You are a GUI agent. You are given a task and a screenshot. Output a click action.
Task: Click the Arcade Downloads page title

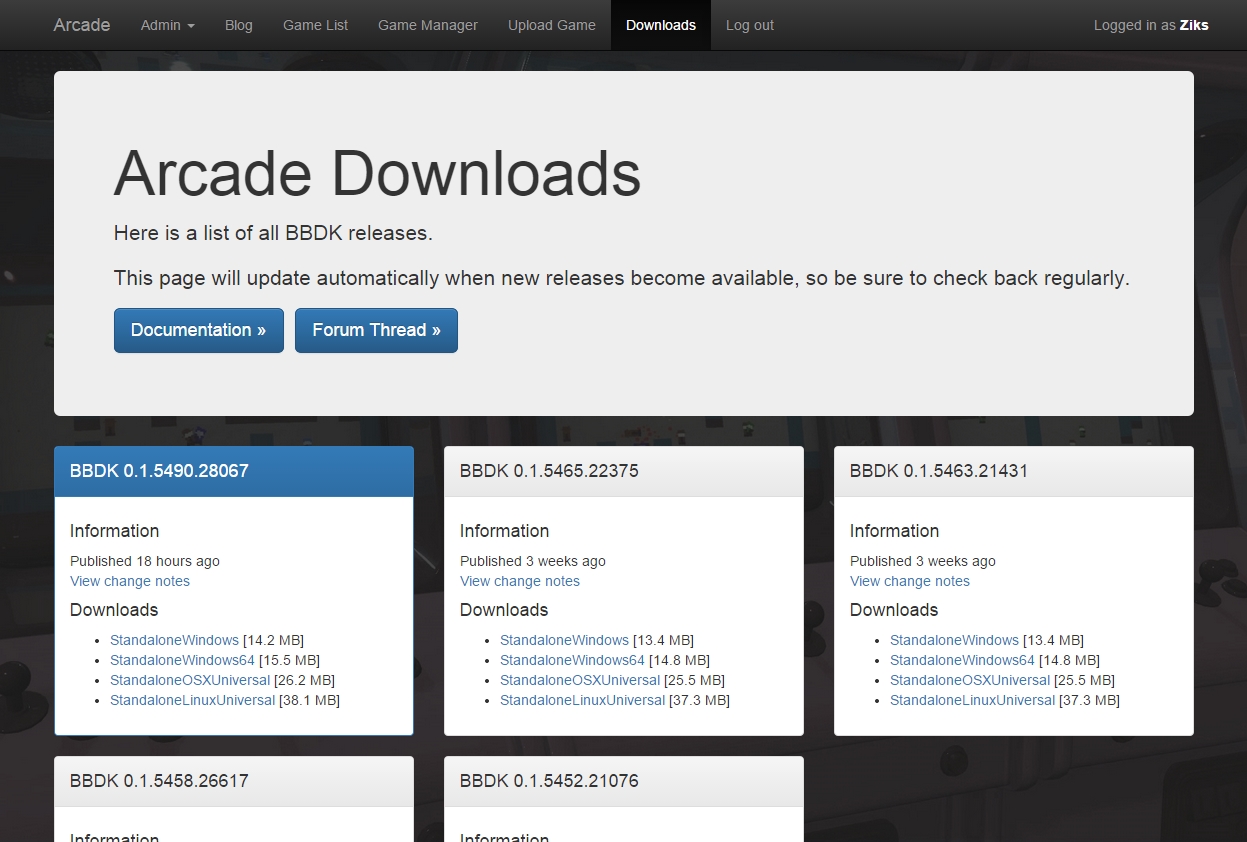pyautogui.click(x=377, y=173)
